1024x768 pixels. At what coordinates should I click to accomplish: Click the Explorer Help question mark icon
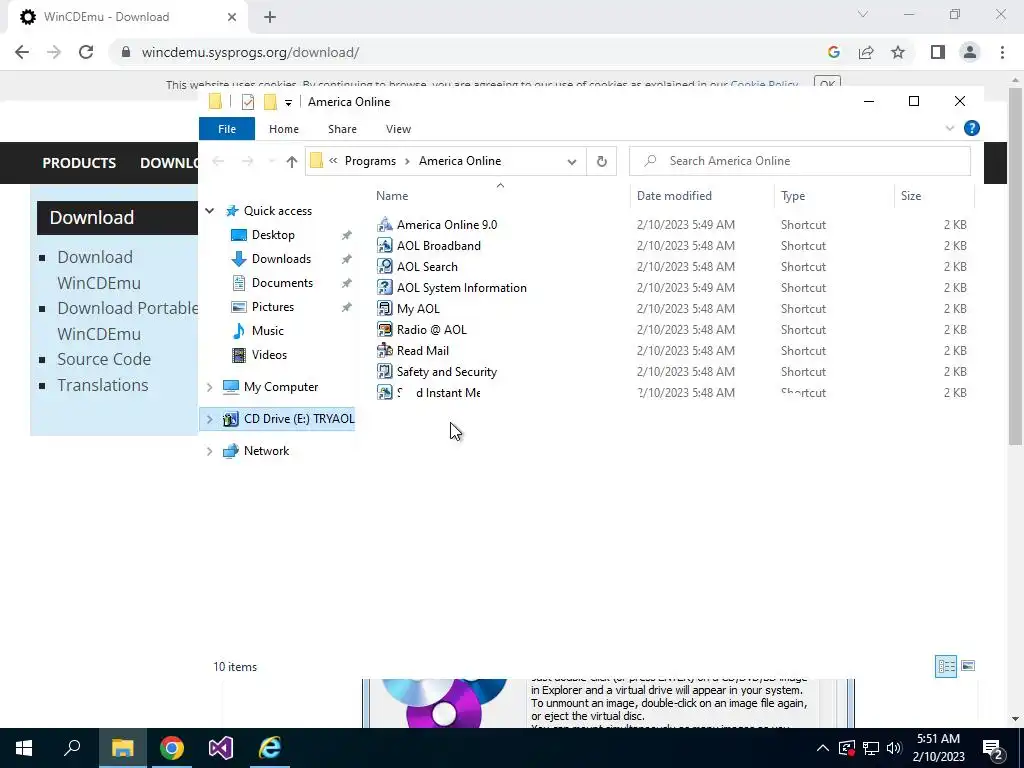(x=971, y=128)
